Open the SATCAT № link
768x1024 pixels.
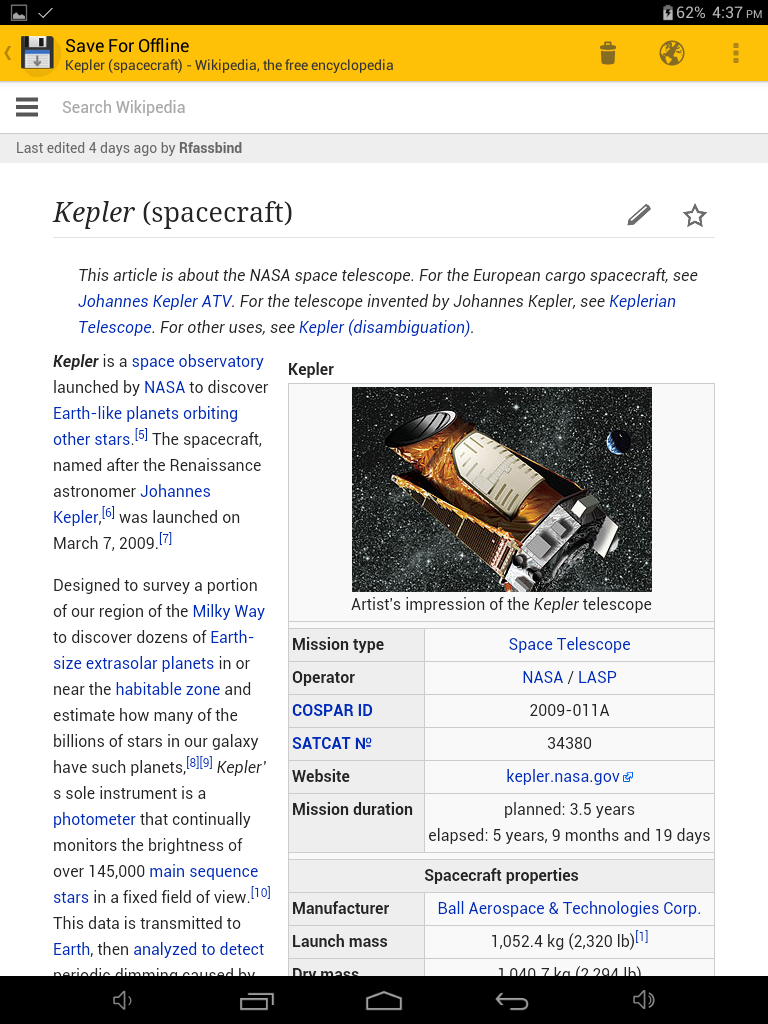332,743
